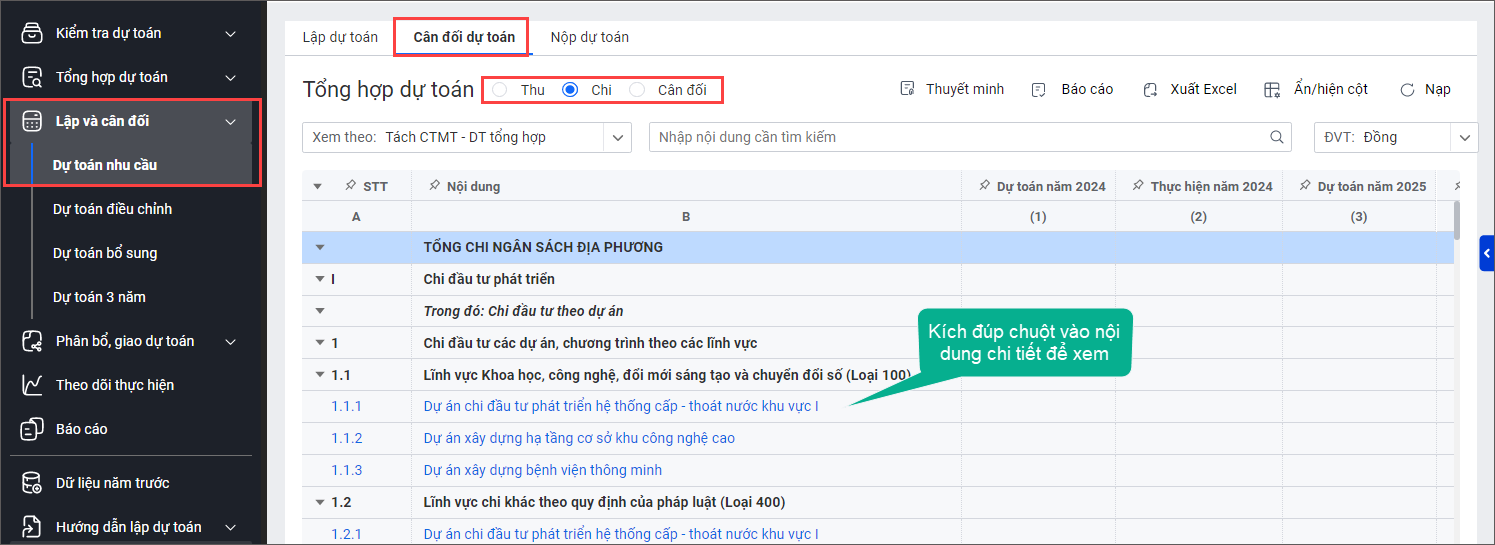Click the Báo cáo toolbar icon
The height and width of the screenshot is (545, 1495).
pyautogui.click(x=1039, y=89)
